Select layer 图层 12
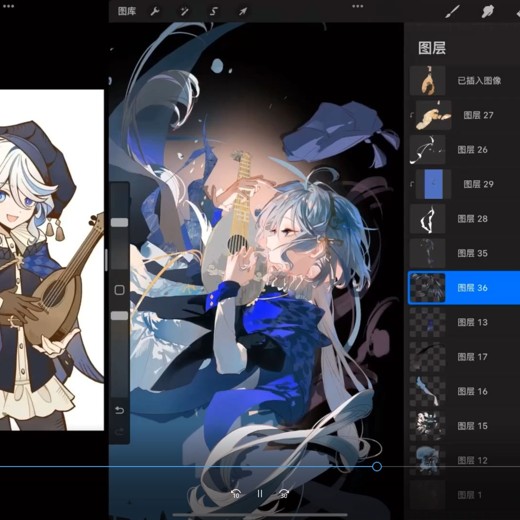 (464, 461)
